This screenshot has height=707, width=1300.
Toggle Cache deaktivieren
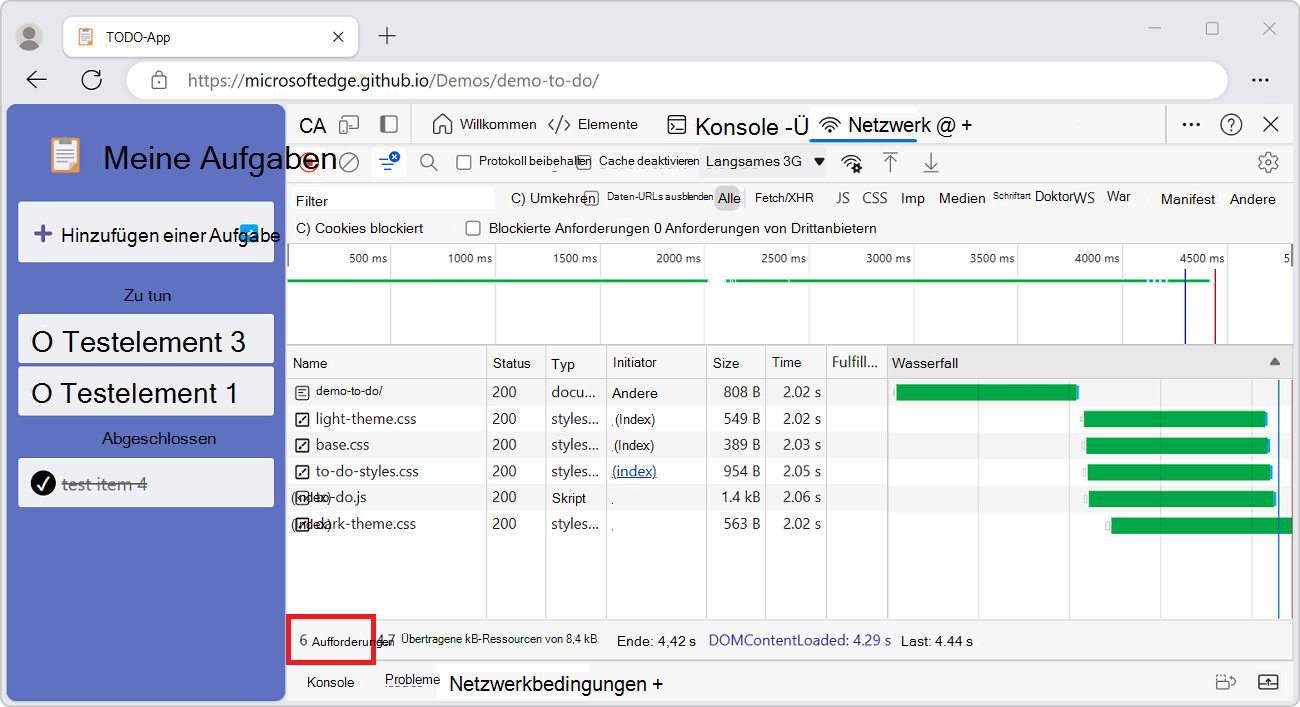tap(583, 161)
